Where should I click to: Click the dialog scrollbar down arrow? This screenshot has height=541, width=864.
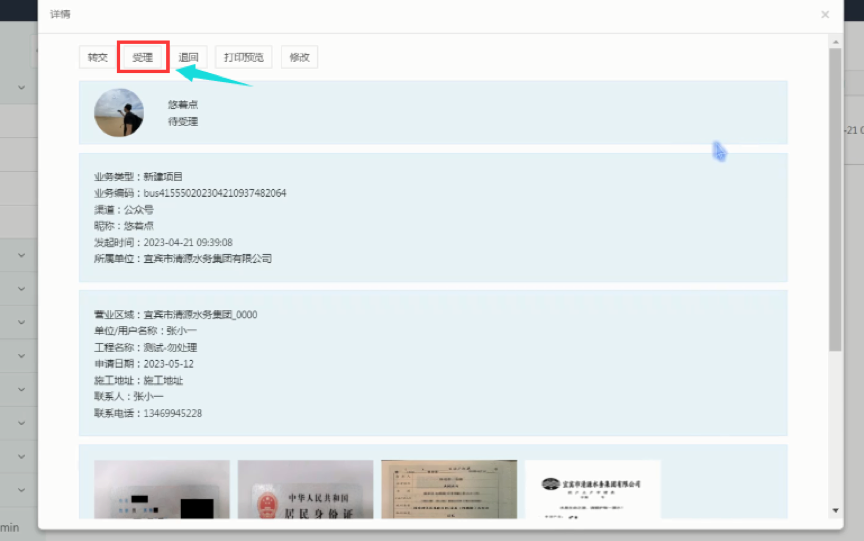pyautogui.click(x=835, y=511)
